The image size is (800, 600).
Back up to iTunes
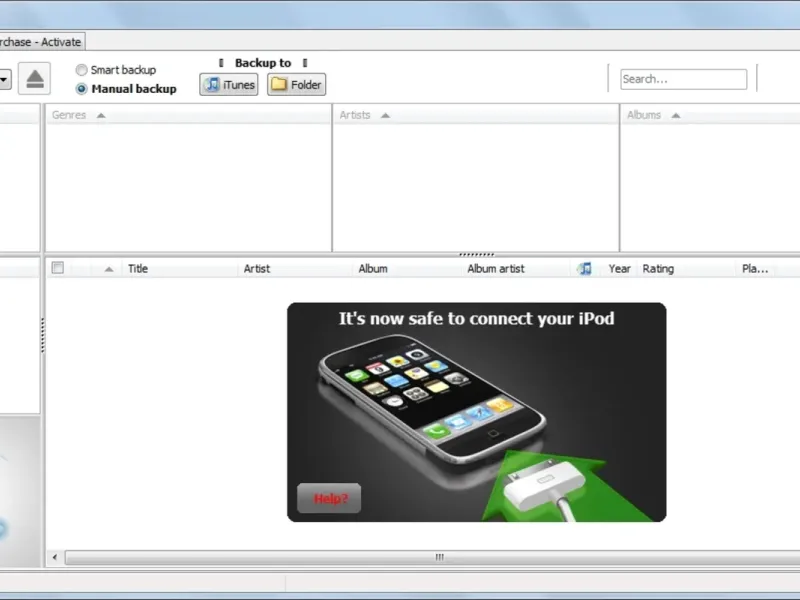point(229,85)
